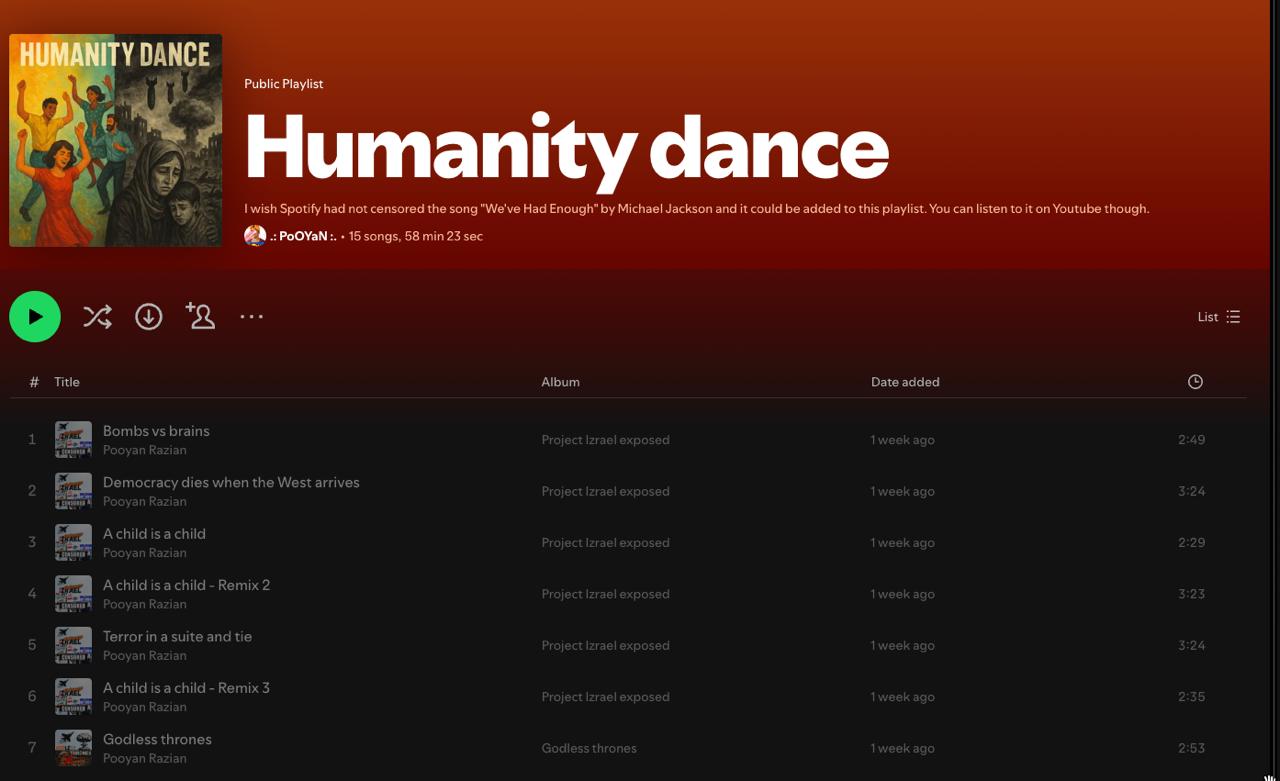Select the track Bombs vs brains

pos(156,431)
